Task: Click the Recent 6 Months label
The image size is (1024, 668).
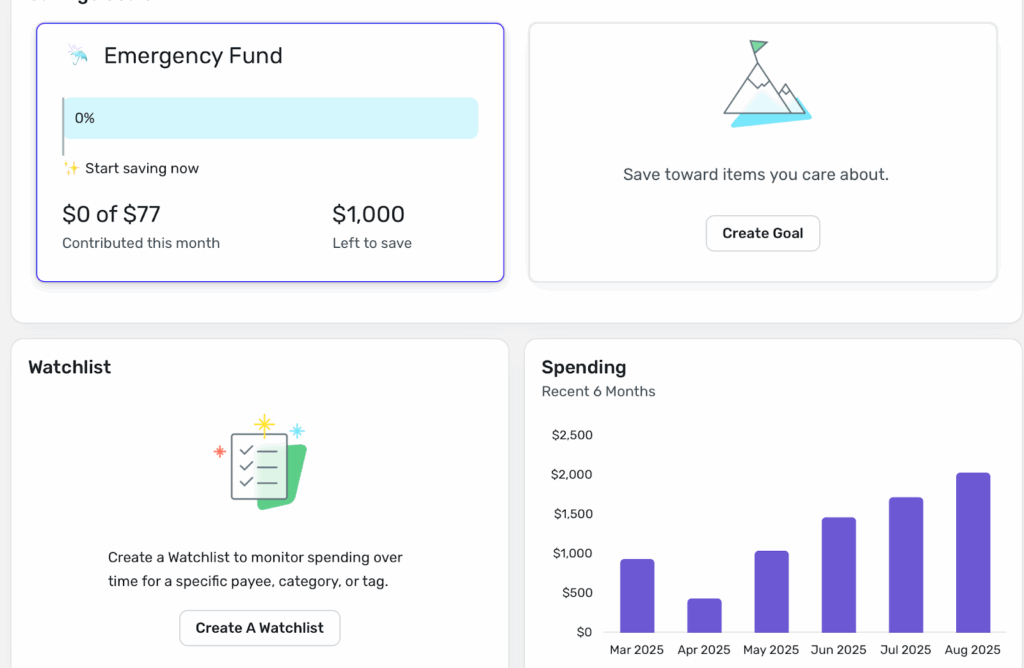Action: click(598, 391)
